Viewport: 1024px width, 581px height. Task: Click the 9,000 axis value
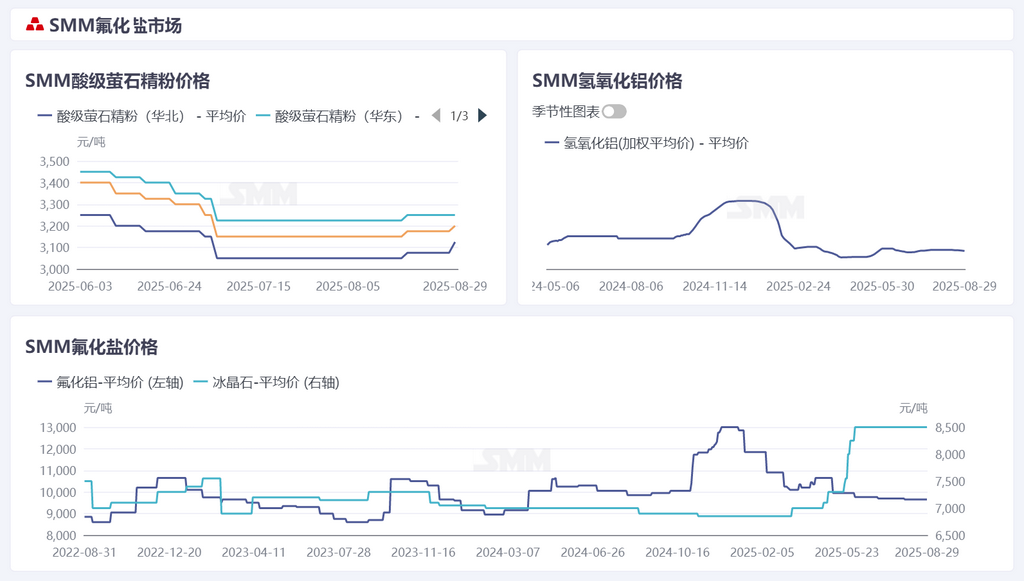click(x=61, y=514)
